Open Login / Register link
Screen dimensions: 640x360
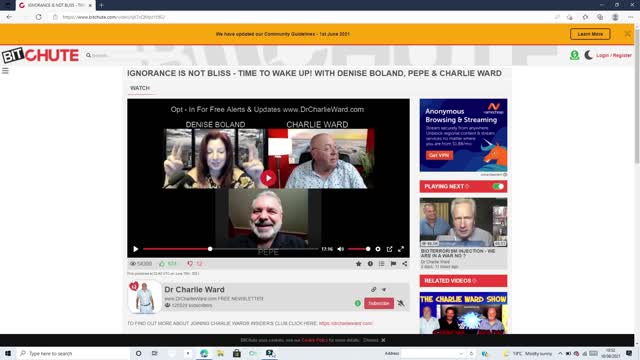[614, 55]
